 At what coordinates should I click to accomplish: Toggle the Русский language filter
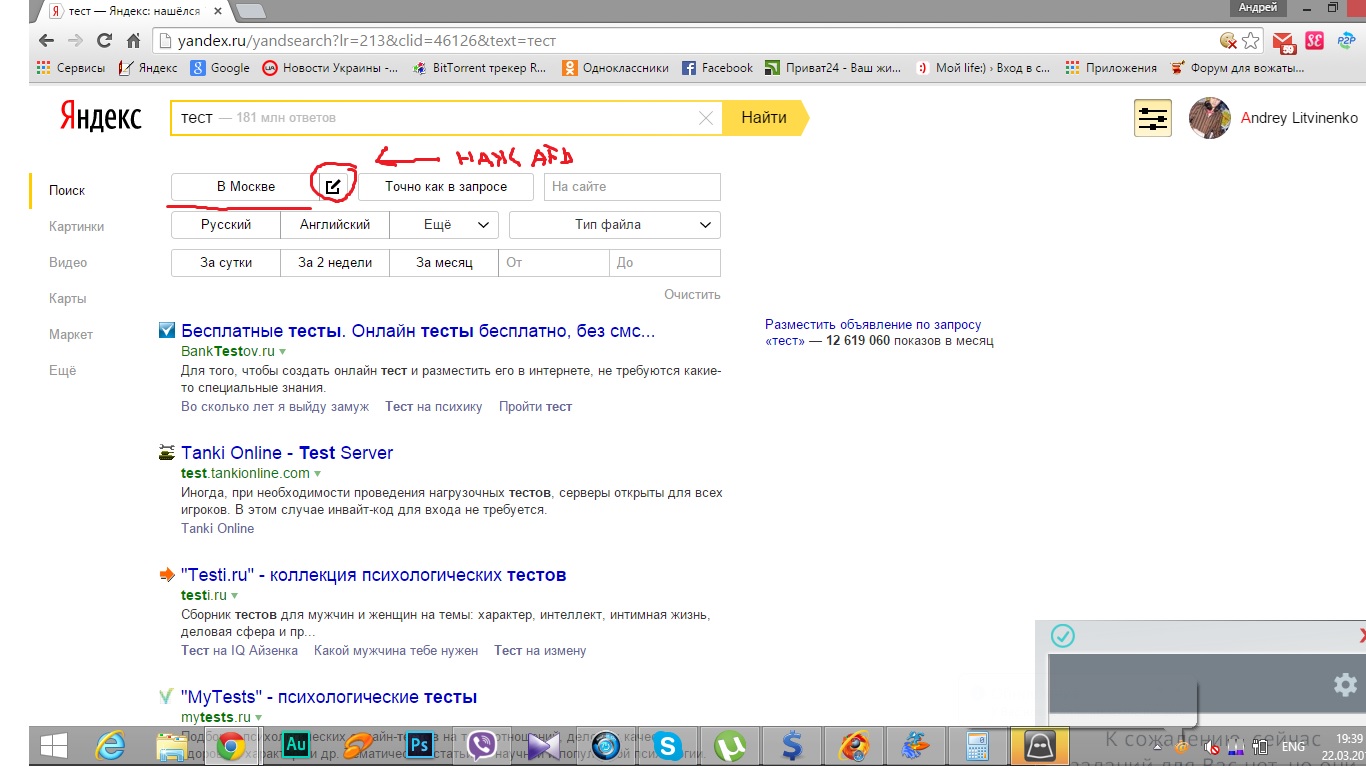(x=226, y=225)
